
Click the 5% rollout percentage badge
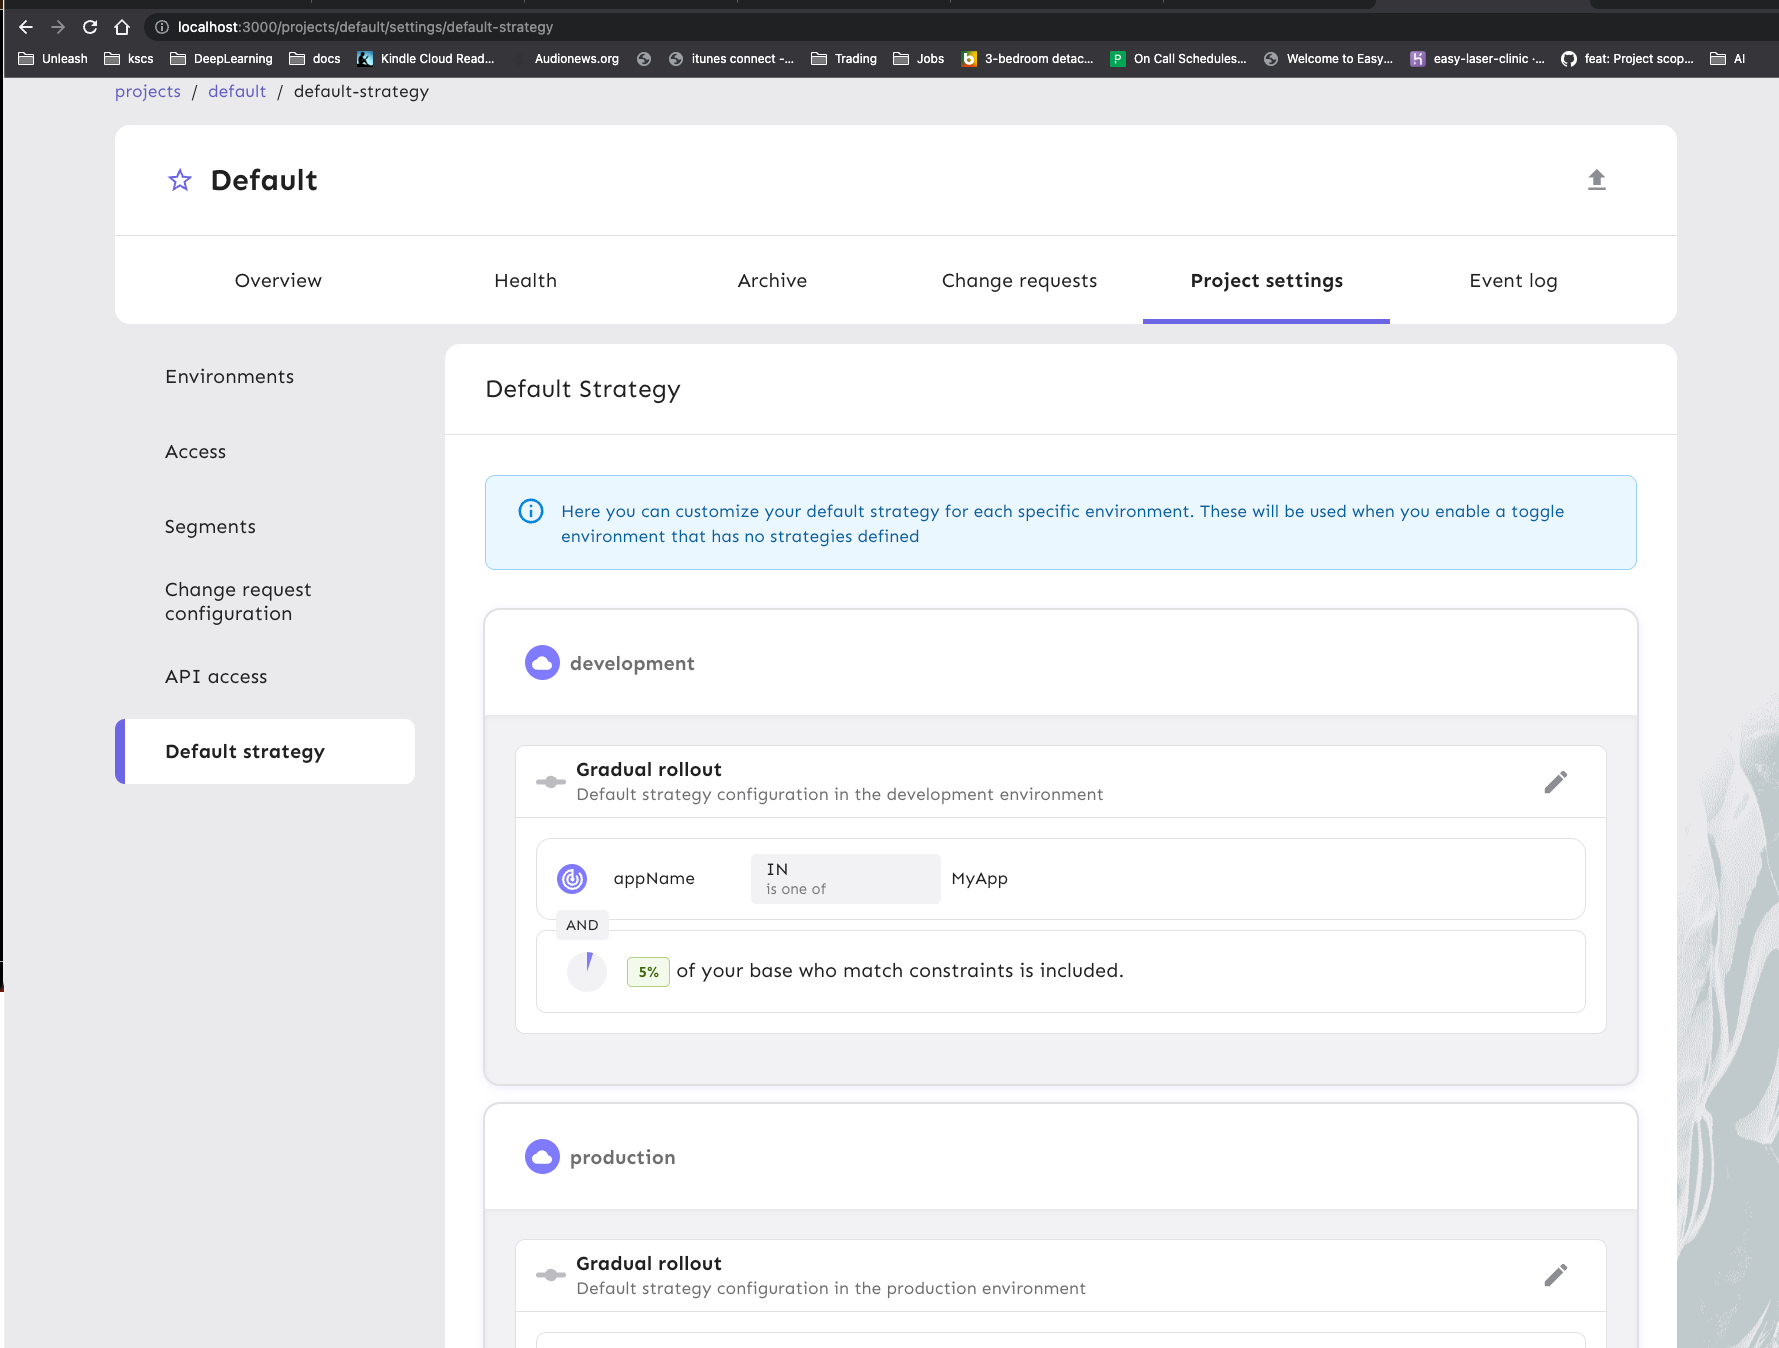[648, 972]
